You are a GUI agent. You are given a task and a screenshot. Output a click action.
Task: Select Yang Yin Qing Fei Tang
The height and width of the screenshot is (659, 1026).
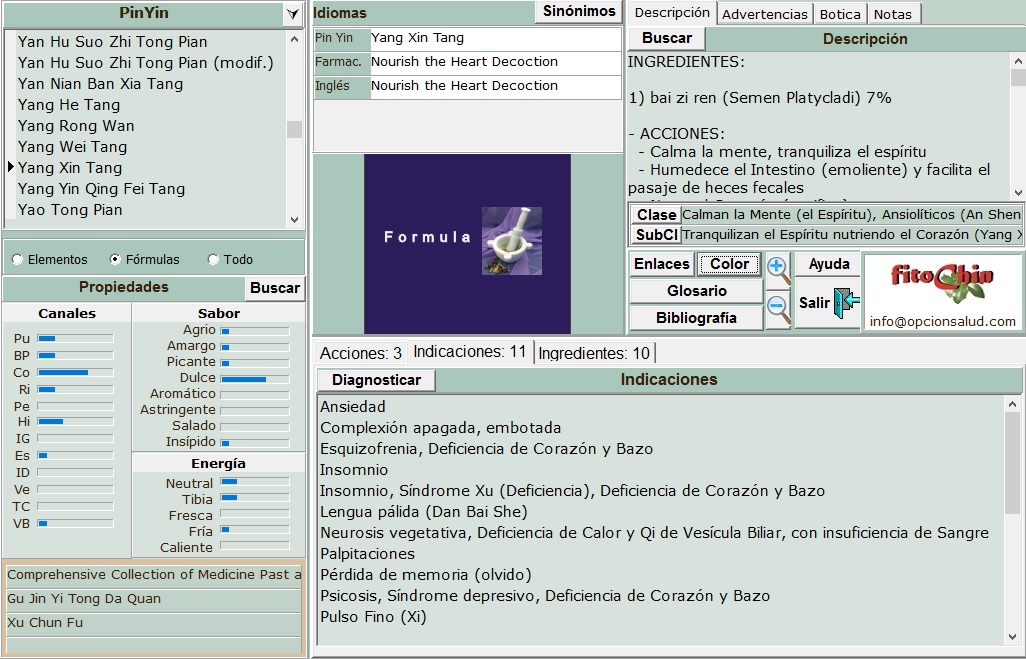click(x=101, y=188)
